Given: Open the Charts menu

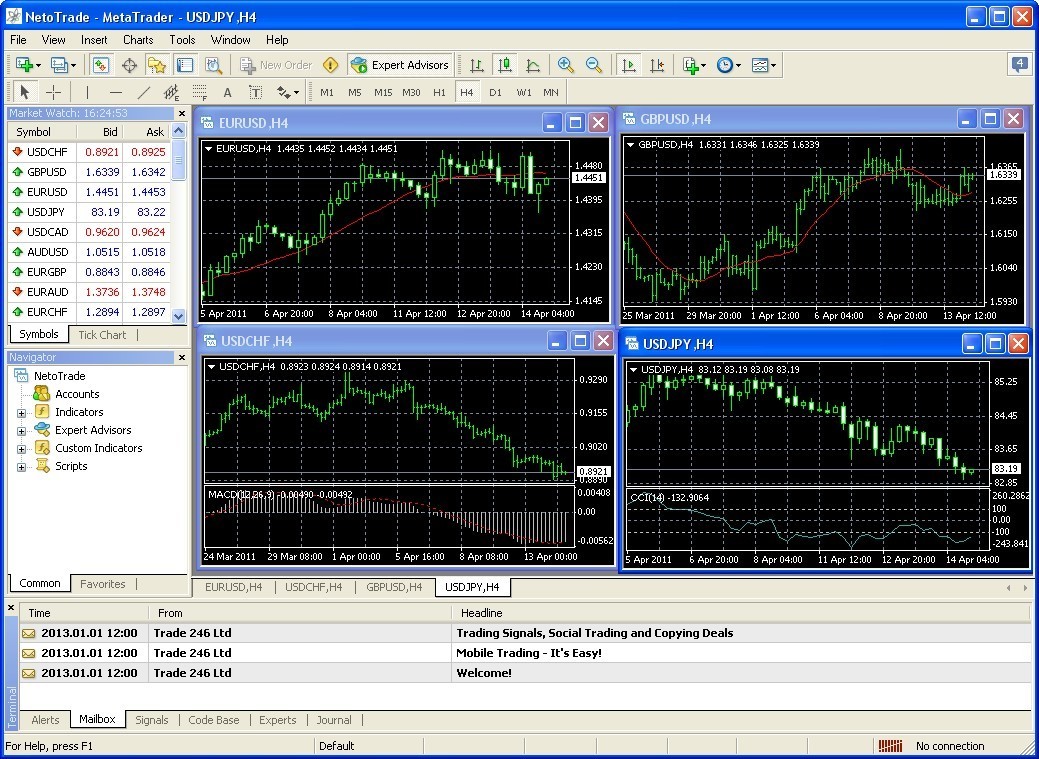Looking at the screenshot, I should click(138, 40).
